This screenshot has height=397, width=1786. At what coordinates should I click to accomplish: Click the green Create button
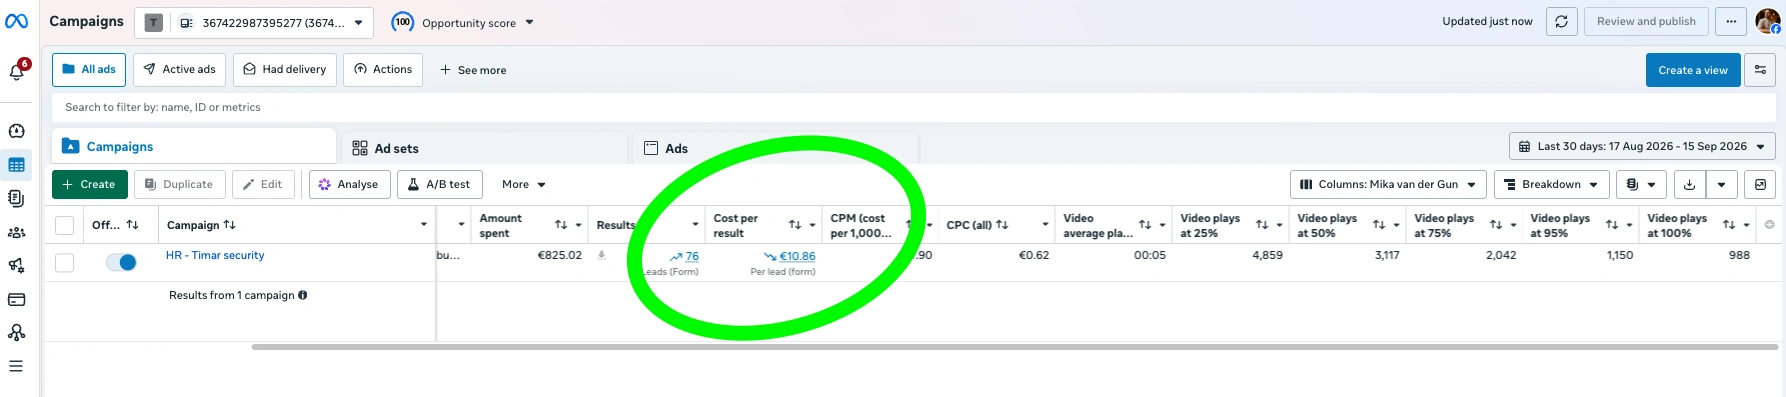point(90,184)
